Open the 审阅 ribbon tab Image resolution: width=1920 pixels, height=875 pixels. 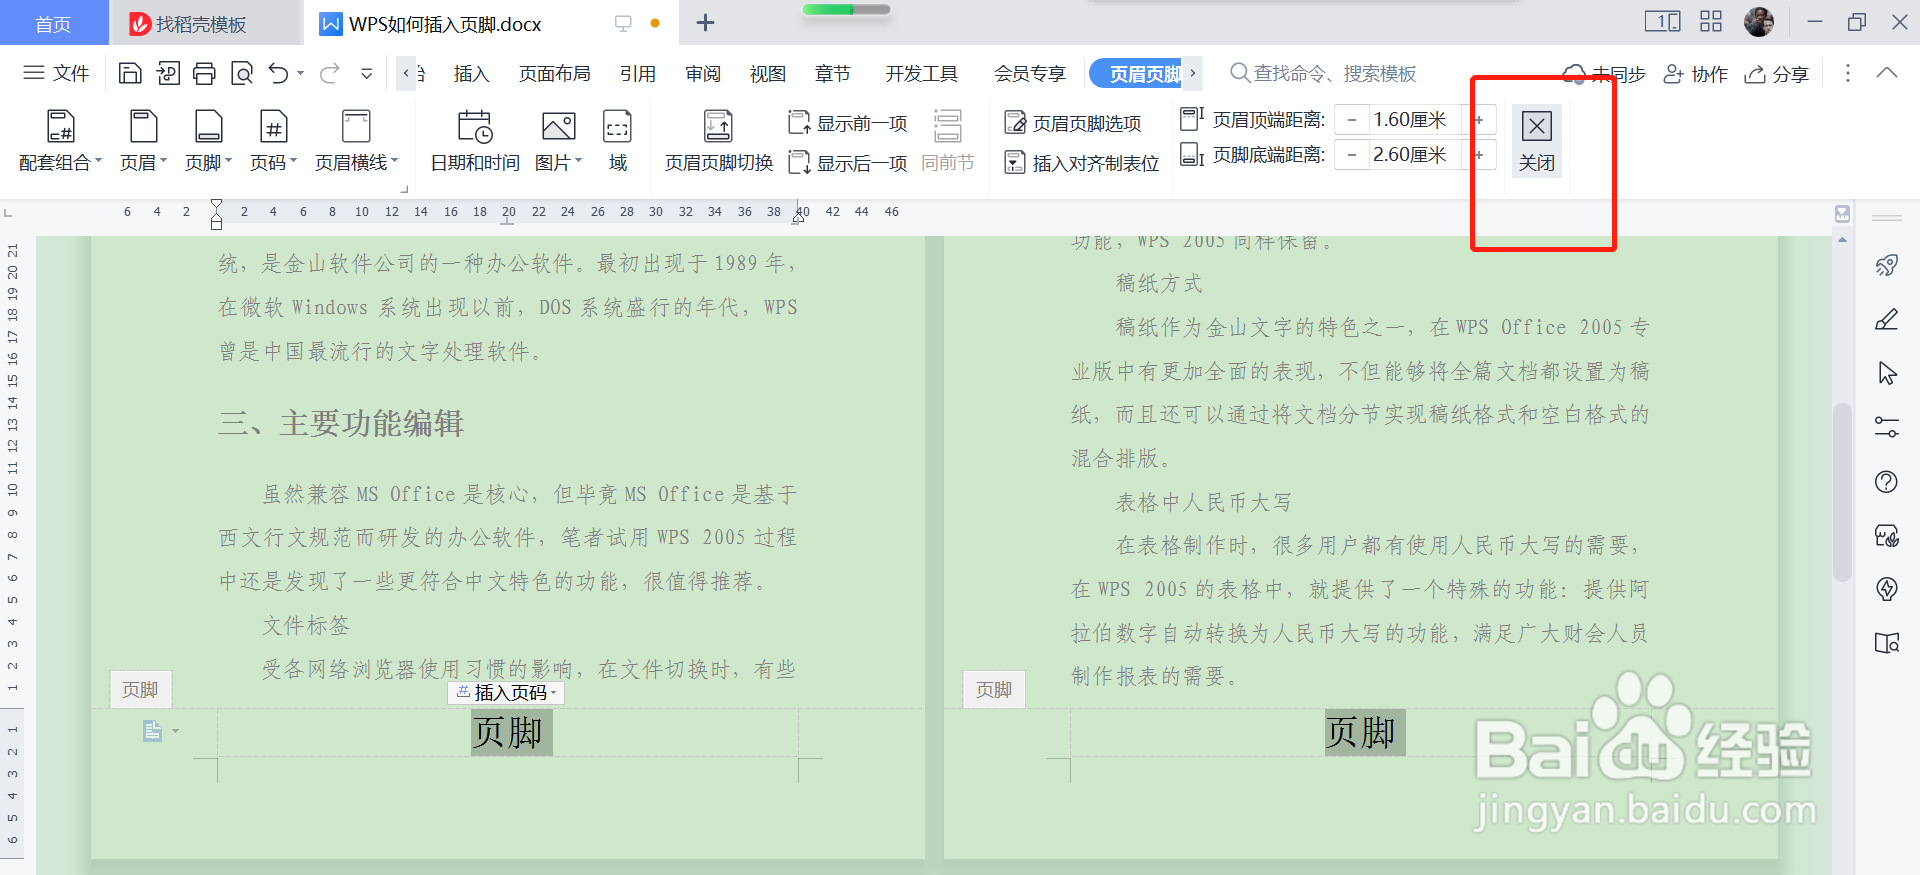(703, 73)
